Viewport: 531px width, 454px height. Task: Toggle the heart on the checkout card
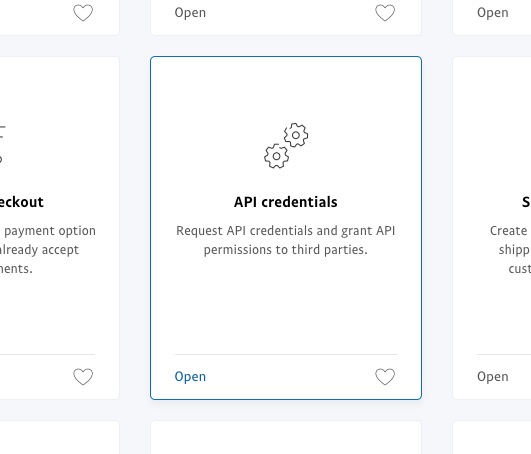coord(83,376)
